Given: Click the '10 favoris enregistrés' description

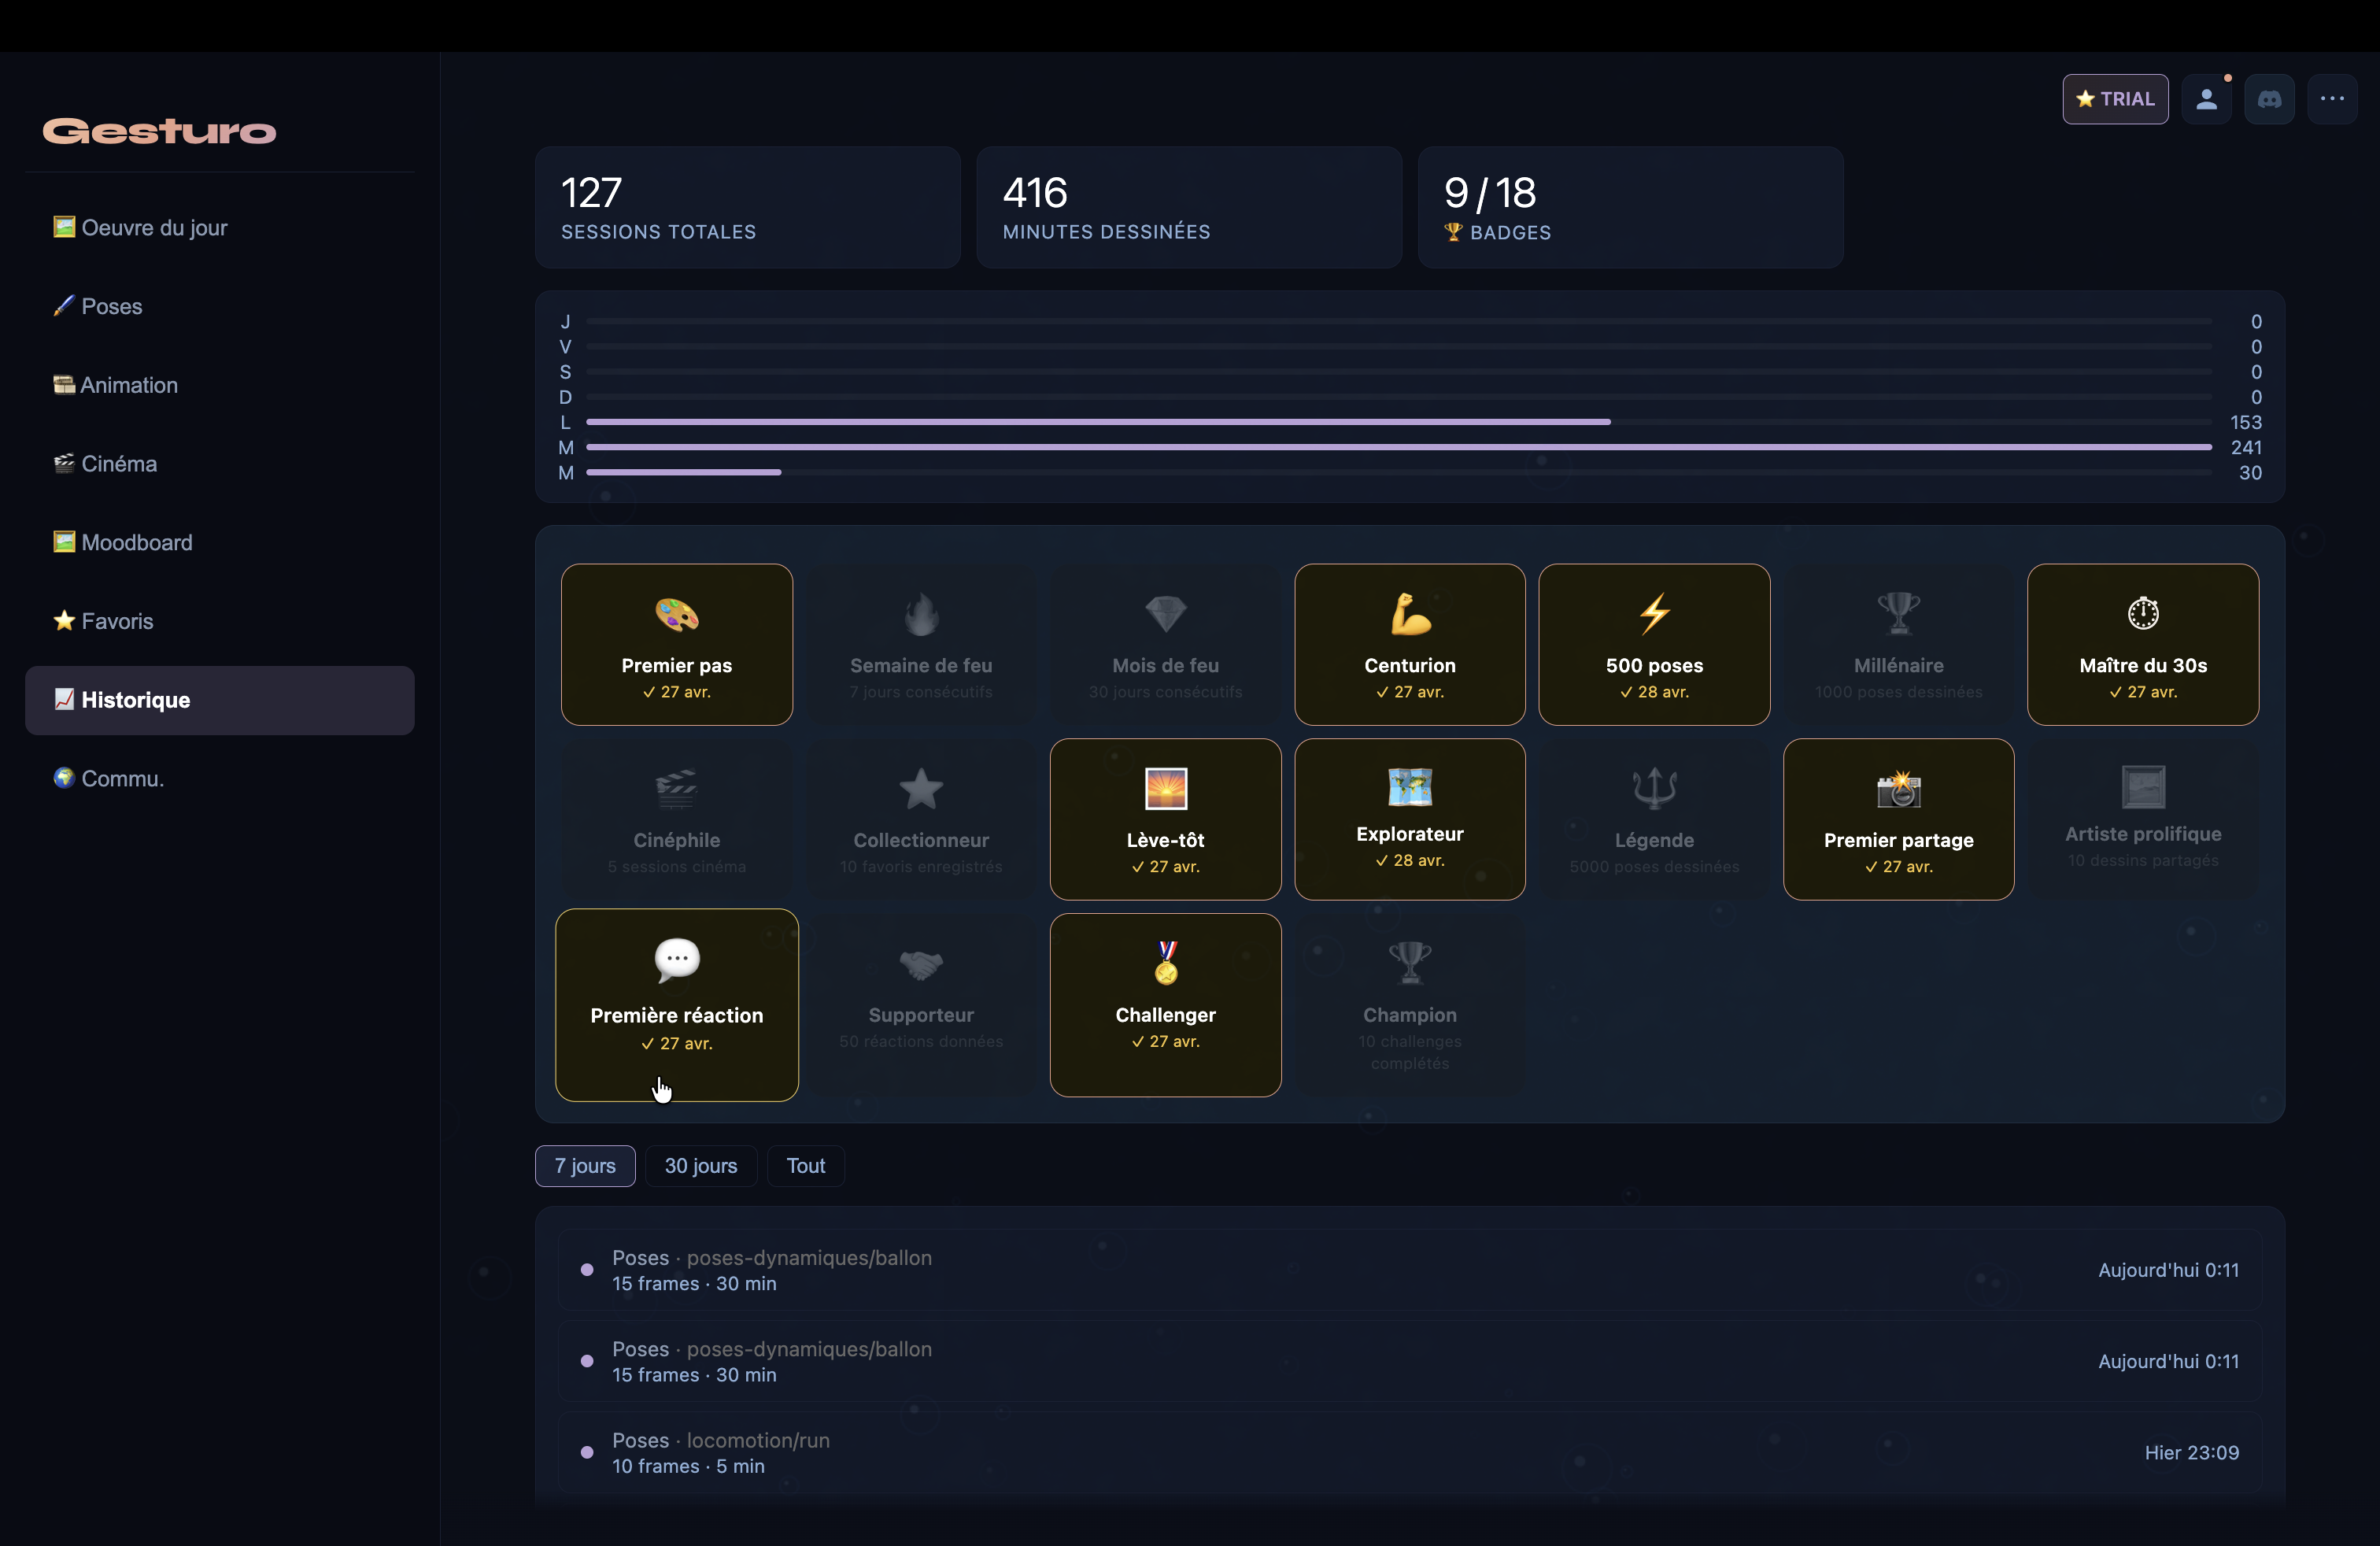Looking at the screenshot, I should pyautogui.click(x=921, y=867).
